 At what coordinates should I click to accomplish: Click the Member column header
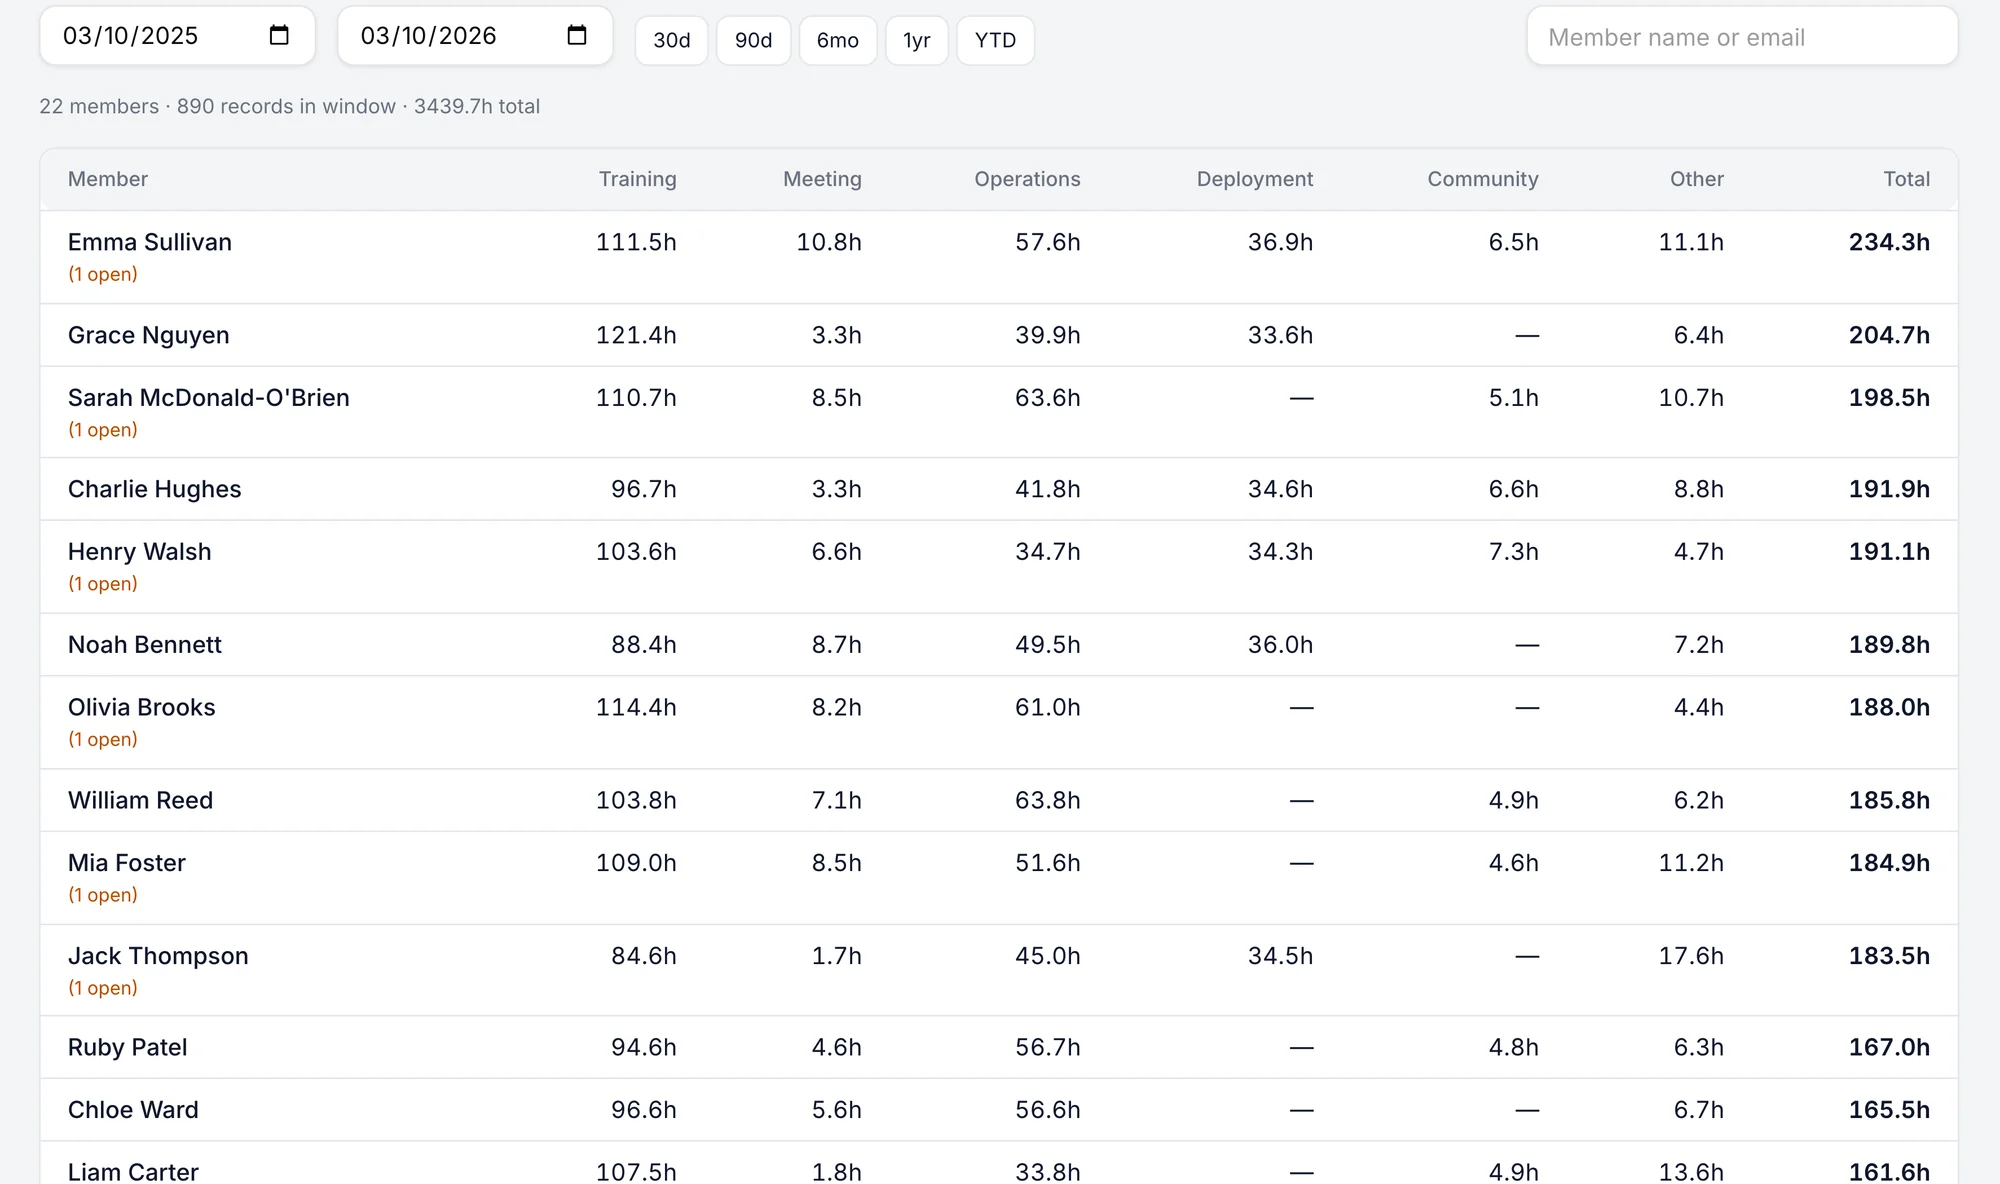click(x=108, y=179)
